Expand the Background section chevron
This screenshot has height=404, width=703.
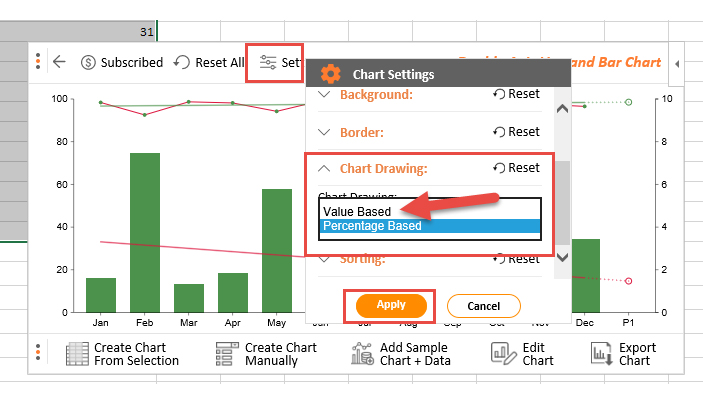324,94
